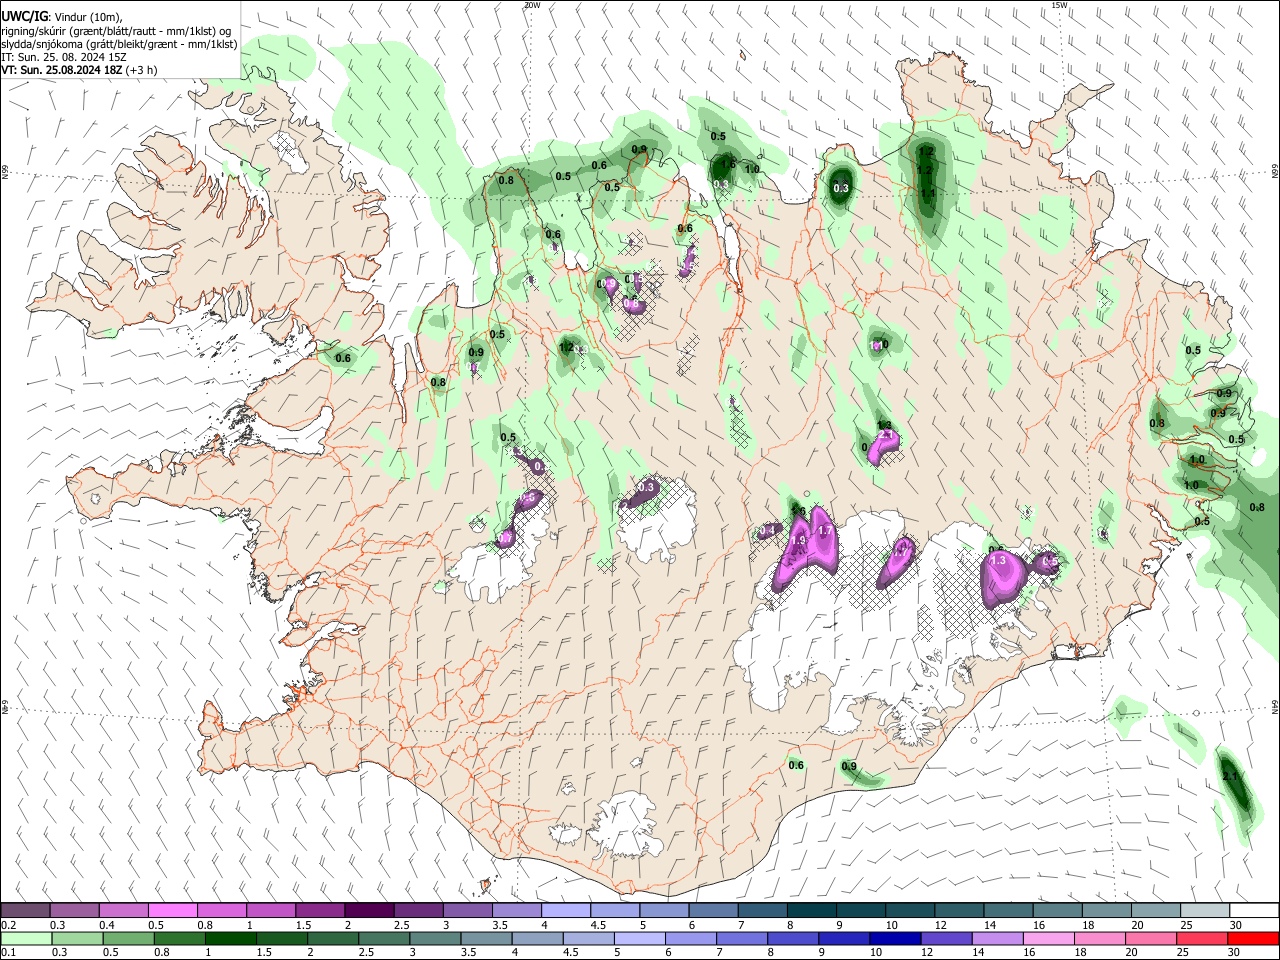Screen dimensions: 1280x960
Task: Click the 'rigning/skúrir' legend description line
Action: pos(116,30)
